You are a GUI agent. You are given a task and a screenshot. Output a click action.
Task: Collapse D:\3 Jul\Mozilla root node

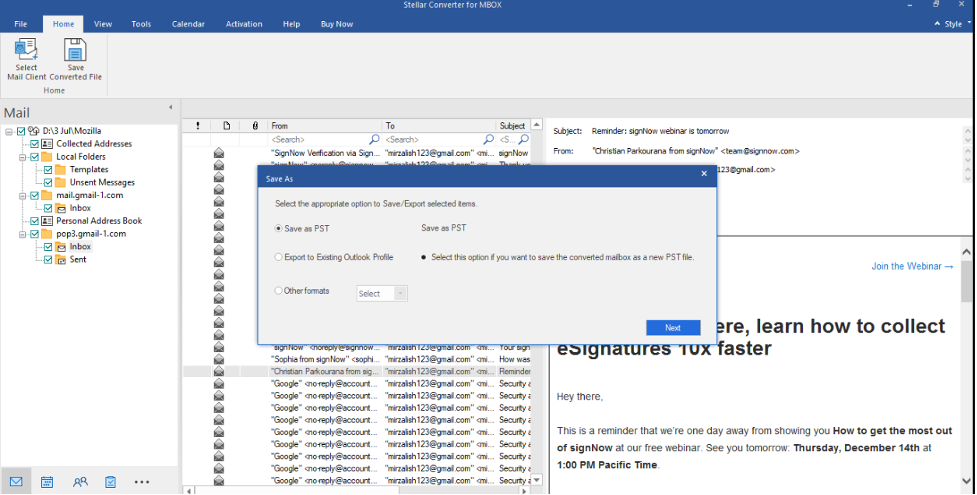(x=9, y=132)
